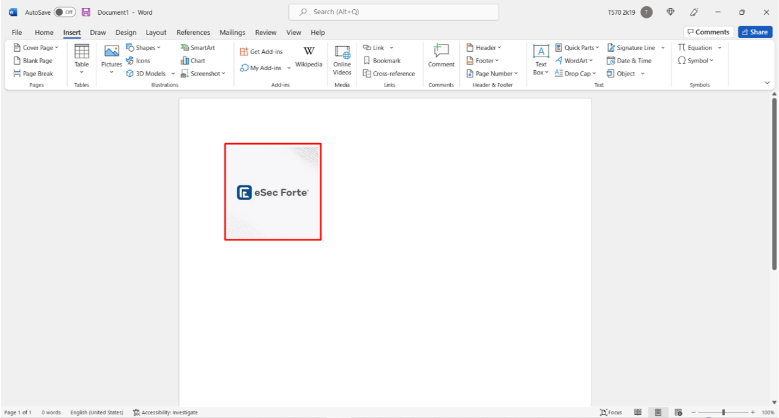Viewport: 779px width, 418px height.
Task: Open My Add-ins
Action: 261,68
